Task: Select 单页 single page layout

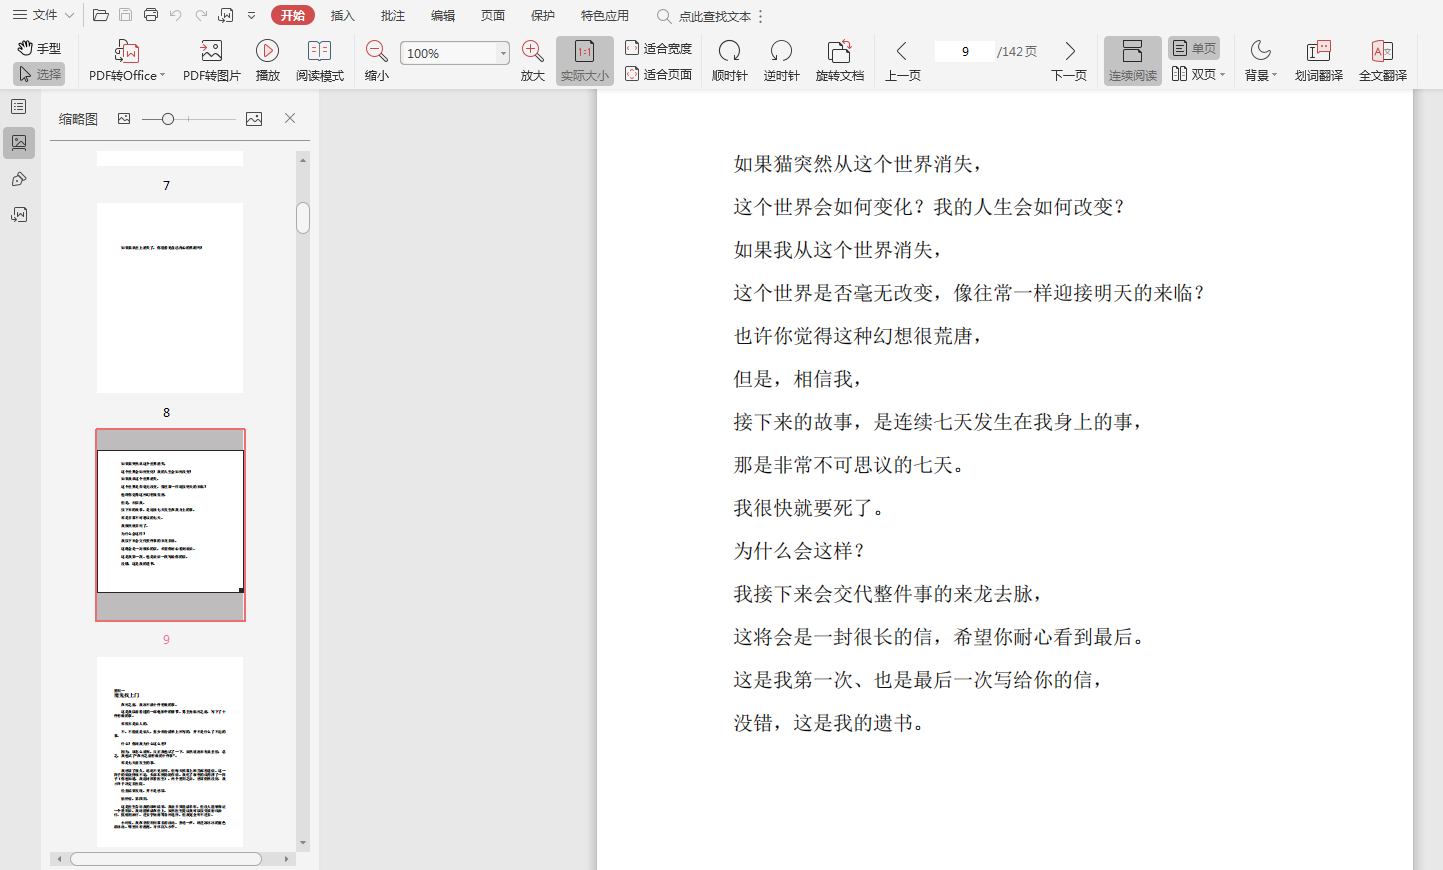Action: click(1194, 48)
